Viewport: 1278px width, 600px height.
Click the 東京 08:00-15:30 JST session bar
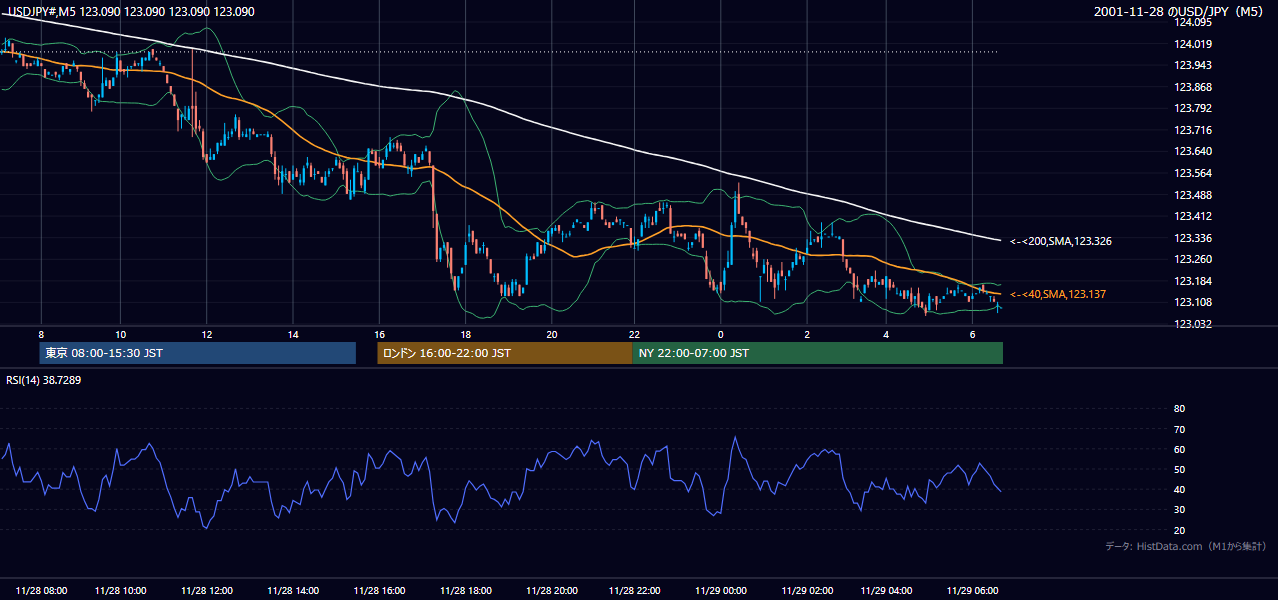coord(198,353)
